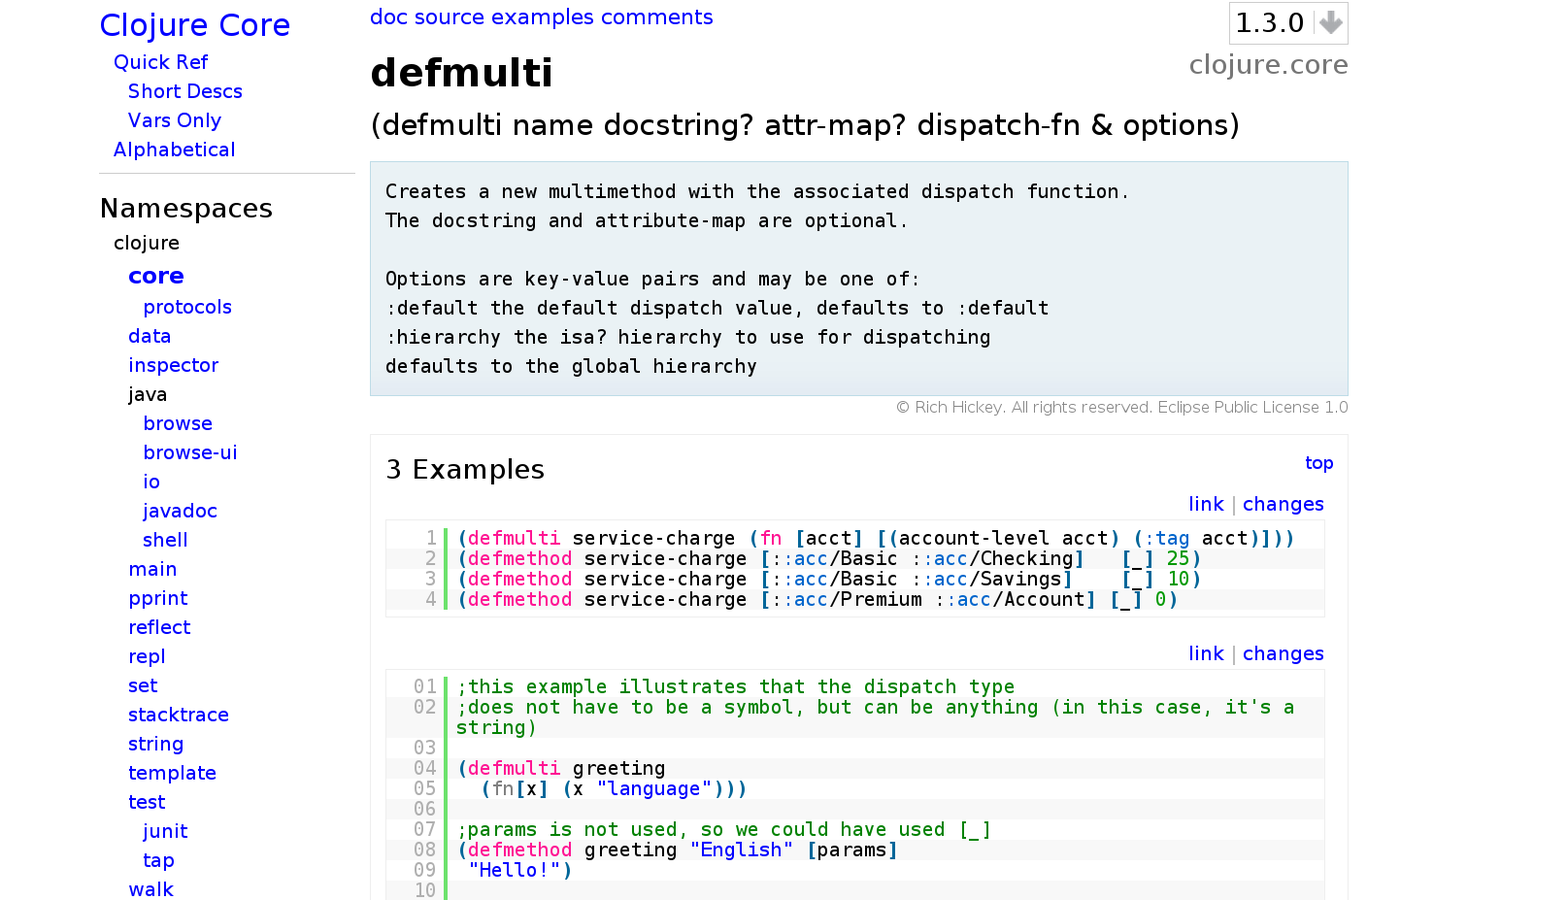Open the string namespace
This screenshot has height=900, width=1567.
click(x=156, y=743)
